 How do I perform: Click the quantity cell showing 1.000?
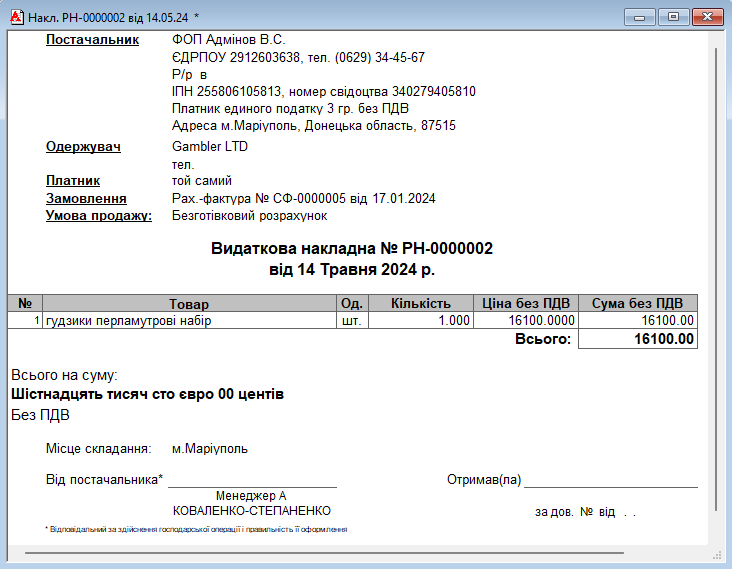[421, 321]
